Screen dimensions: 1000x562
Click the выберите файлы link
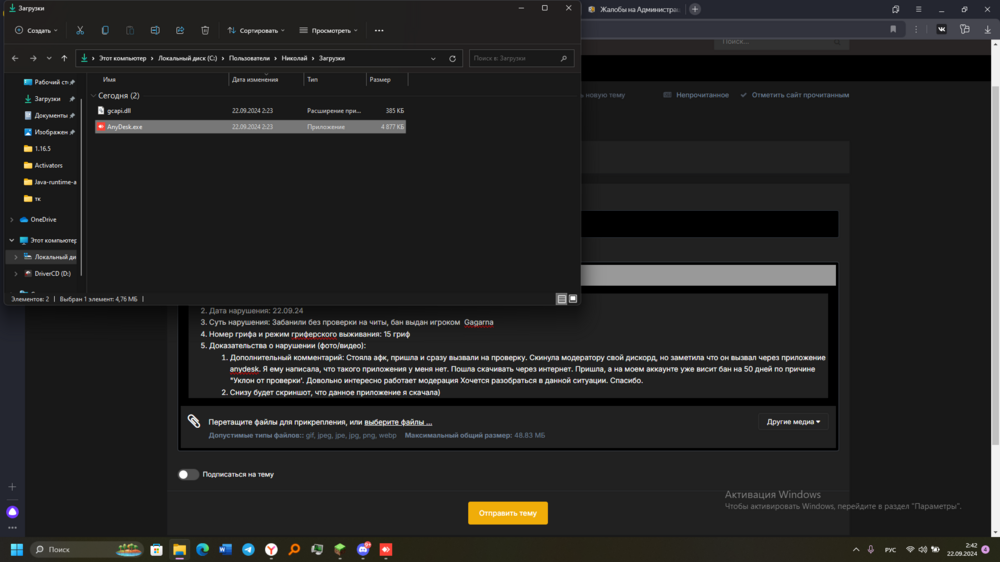398,422
